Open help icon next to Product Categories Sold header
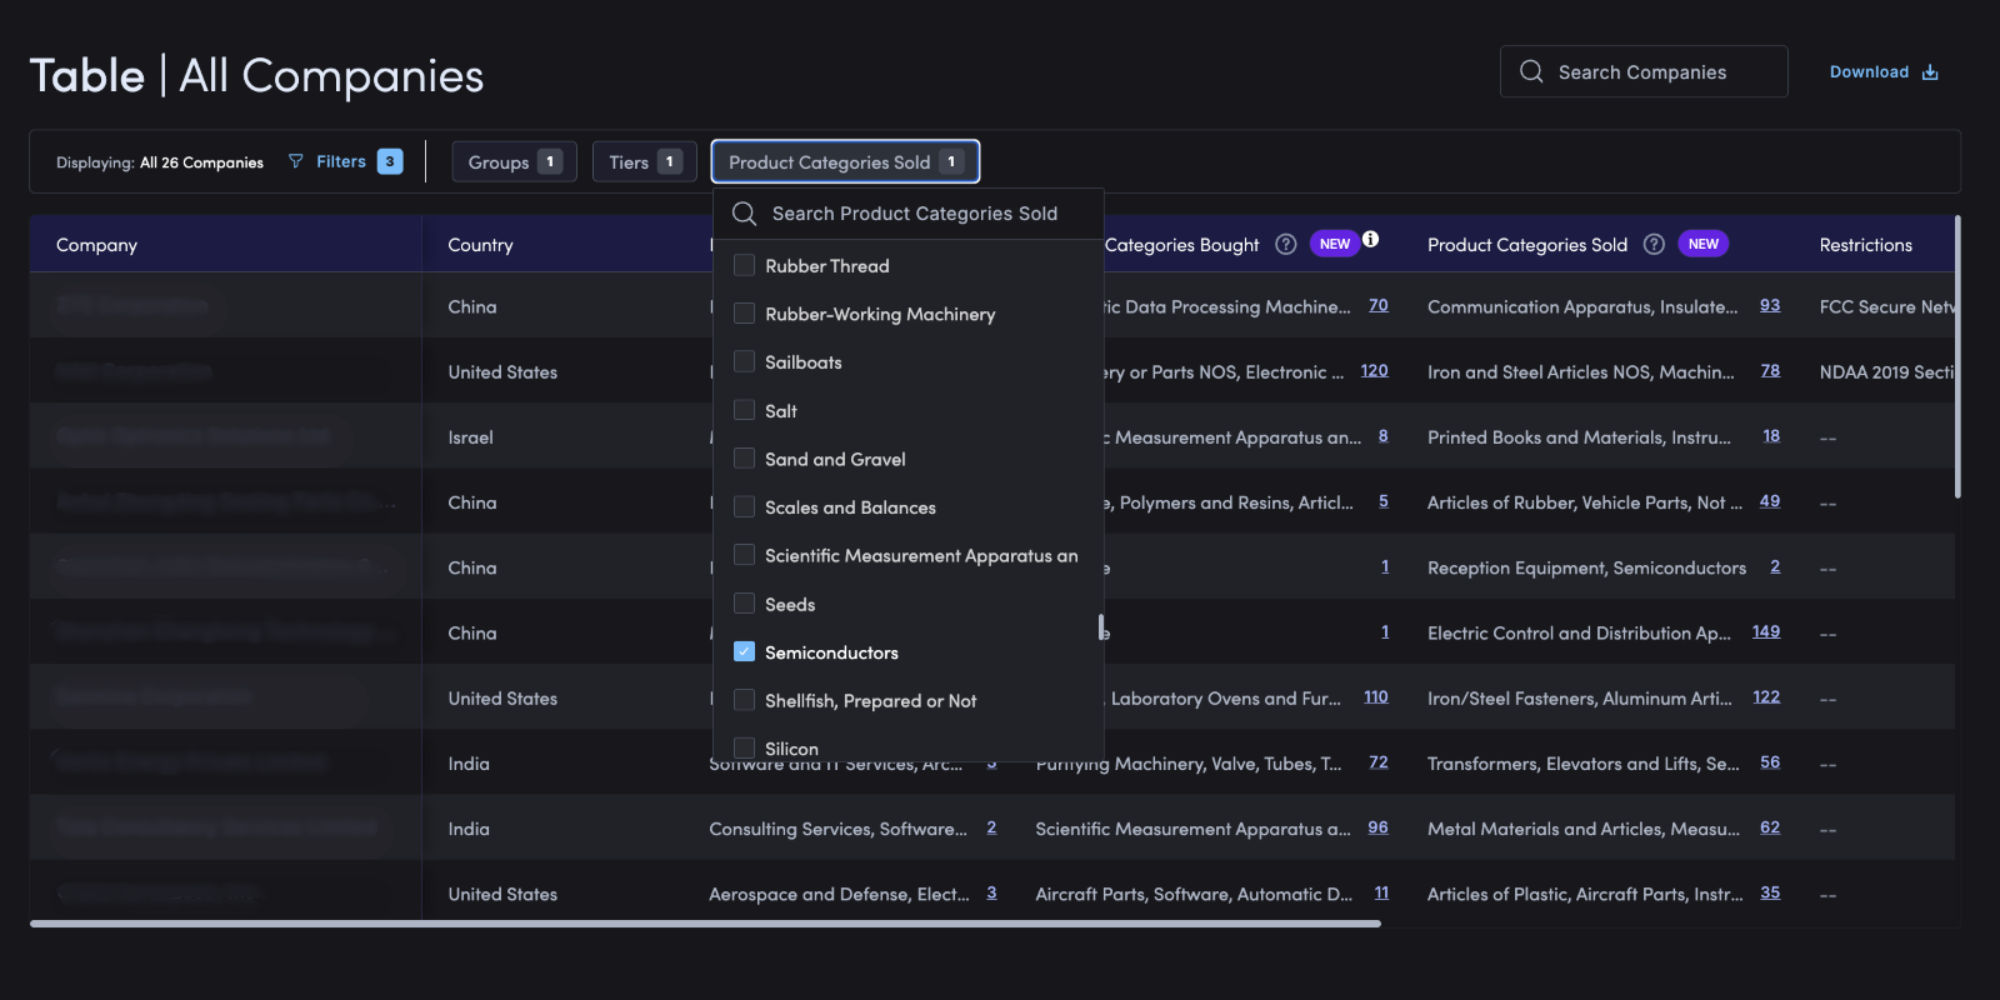 (1654, 244)
